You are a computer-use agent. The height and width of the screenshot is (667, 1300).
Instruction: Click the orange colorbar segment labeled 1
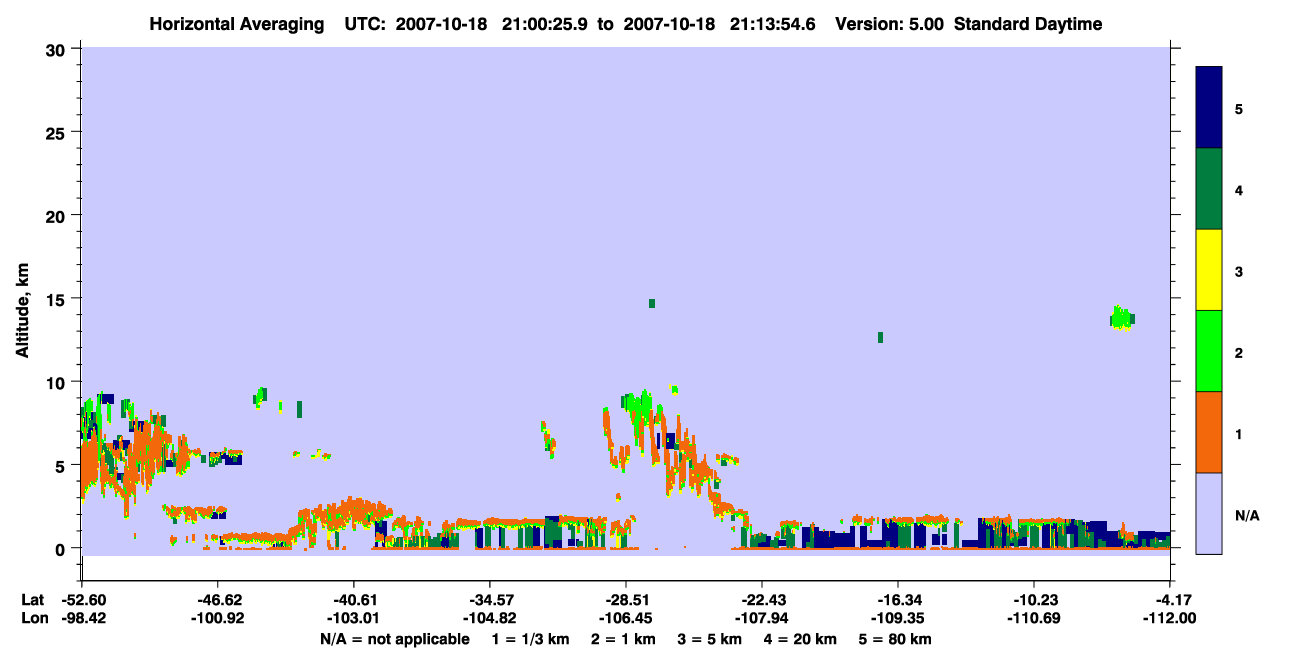[1209, 432]
